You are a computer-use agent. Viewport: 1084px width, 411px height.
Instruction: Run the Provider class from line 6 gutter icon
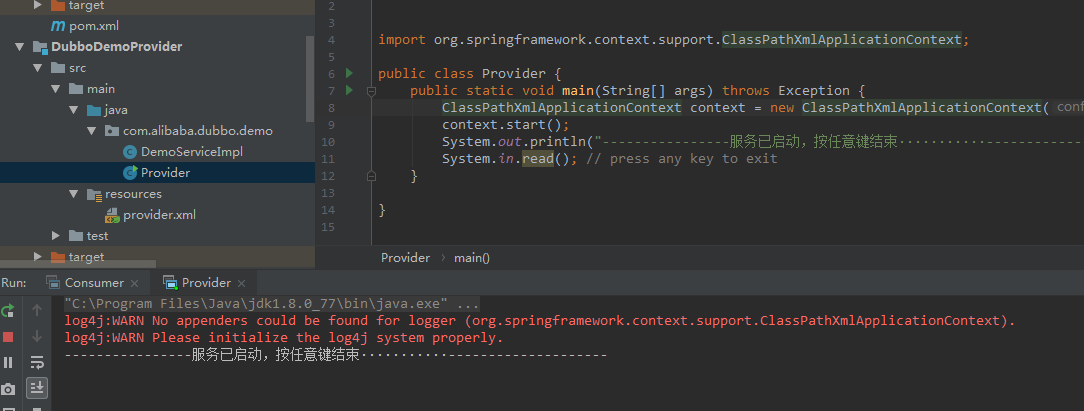pyautogui.click(x=349, y=73)
